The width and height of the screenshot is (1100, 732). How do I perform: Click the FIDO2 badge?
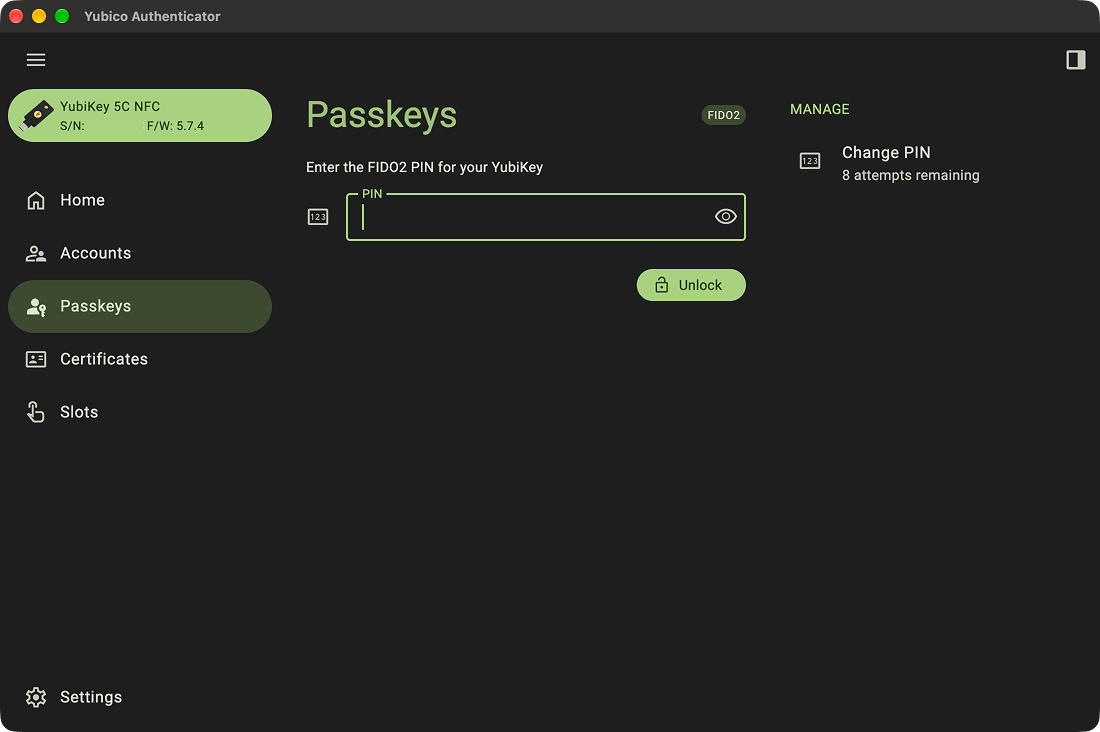(723, 115)
